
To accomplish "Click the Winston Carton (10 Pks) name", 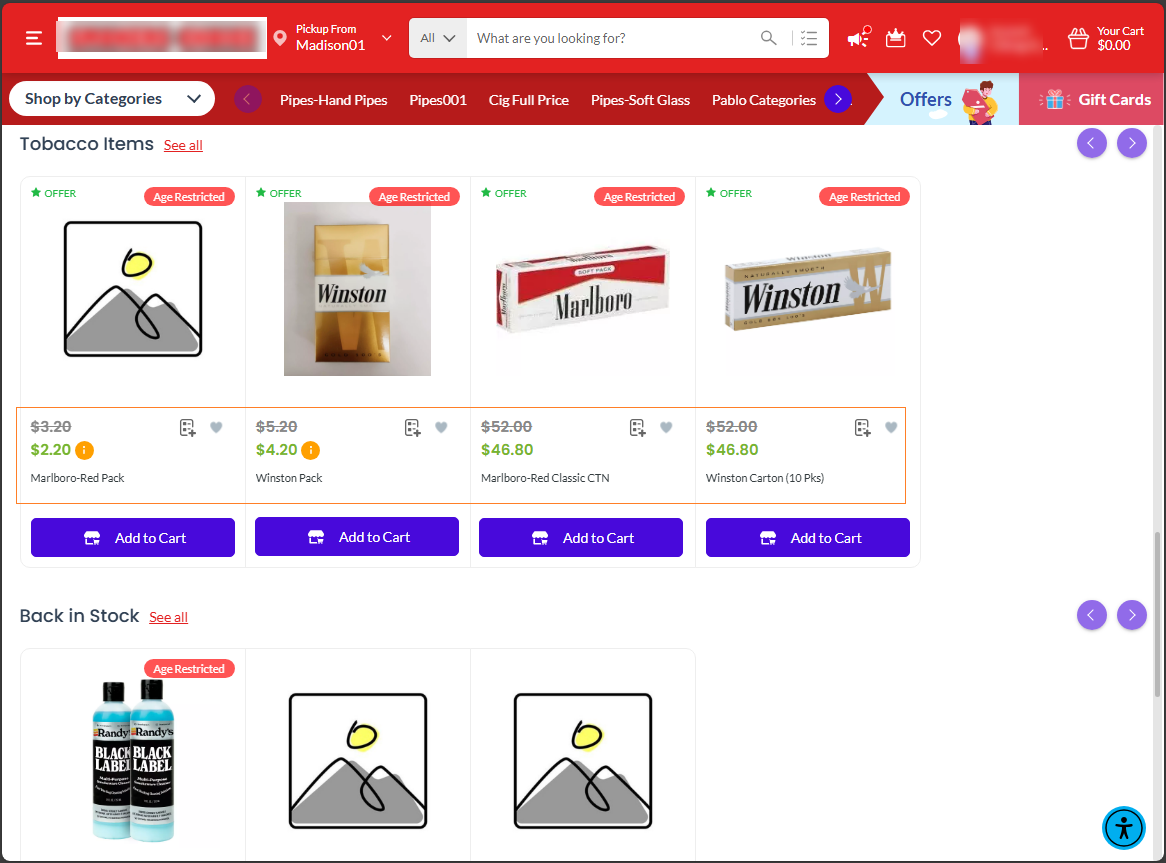I will click(x=764, y=478).
